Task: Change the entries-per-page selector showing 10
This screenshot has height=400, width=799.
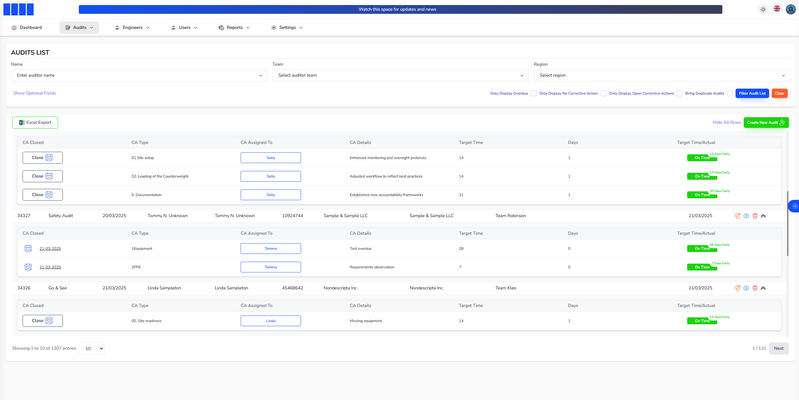Action: tap(92, 349)
